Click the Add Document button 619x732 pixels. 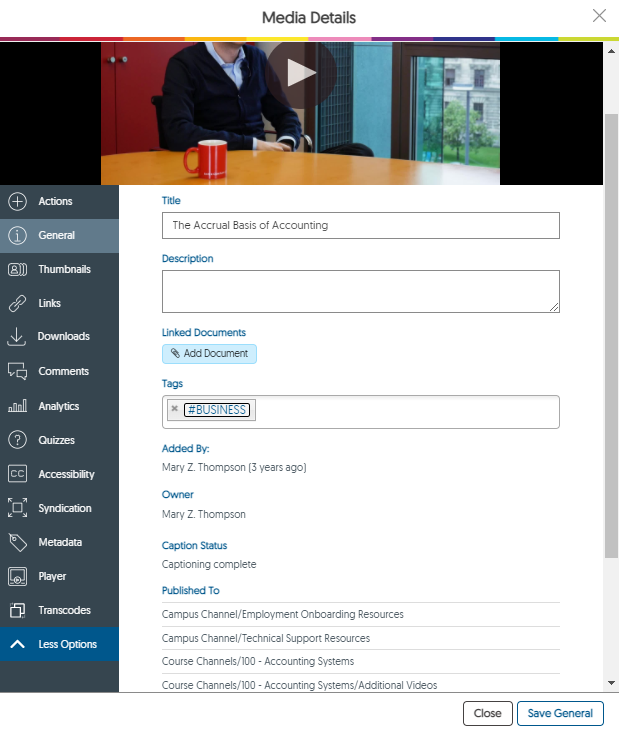point(209,353)
